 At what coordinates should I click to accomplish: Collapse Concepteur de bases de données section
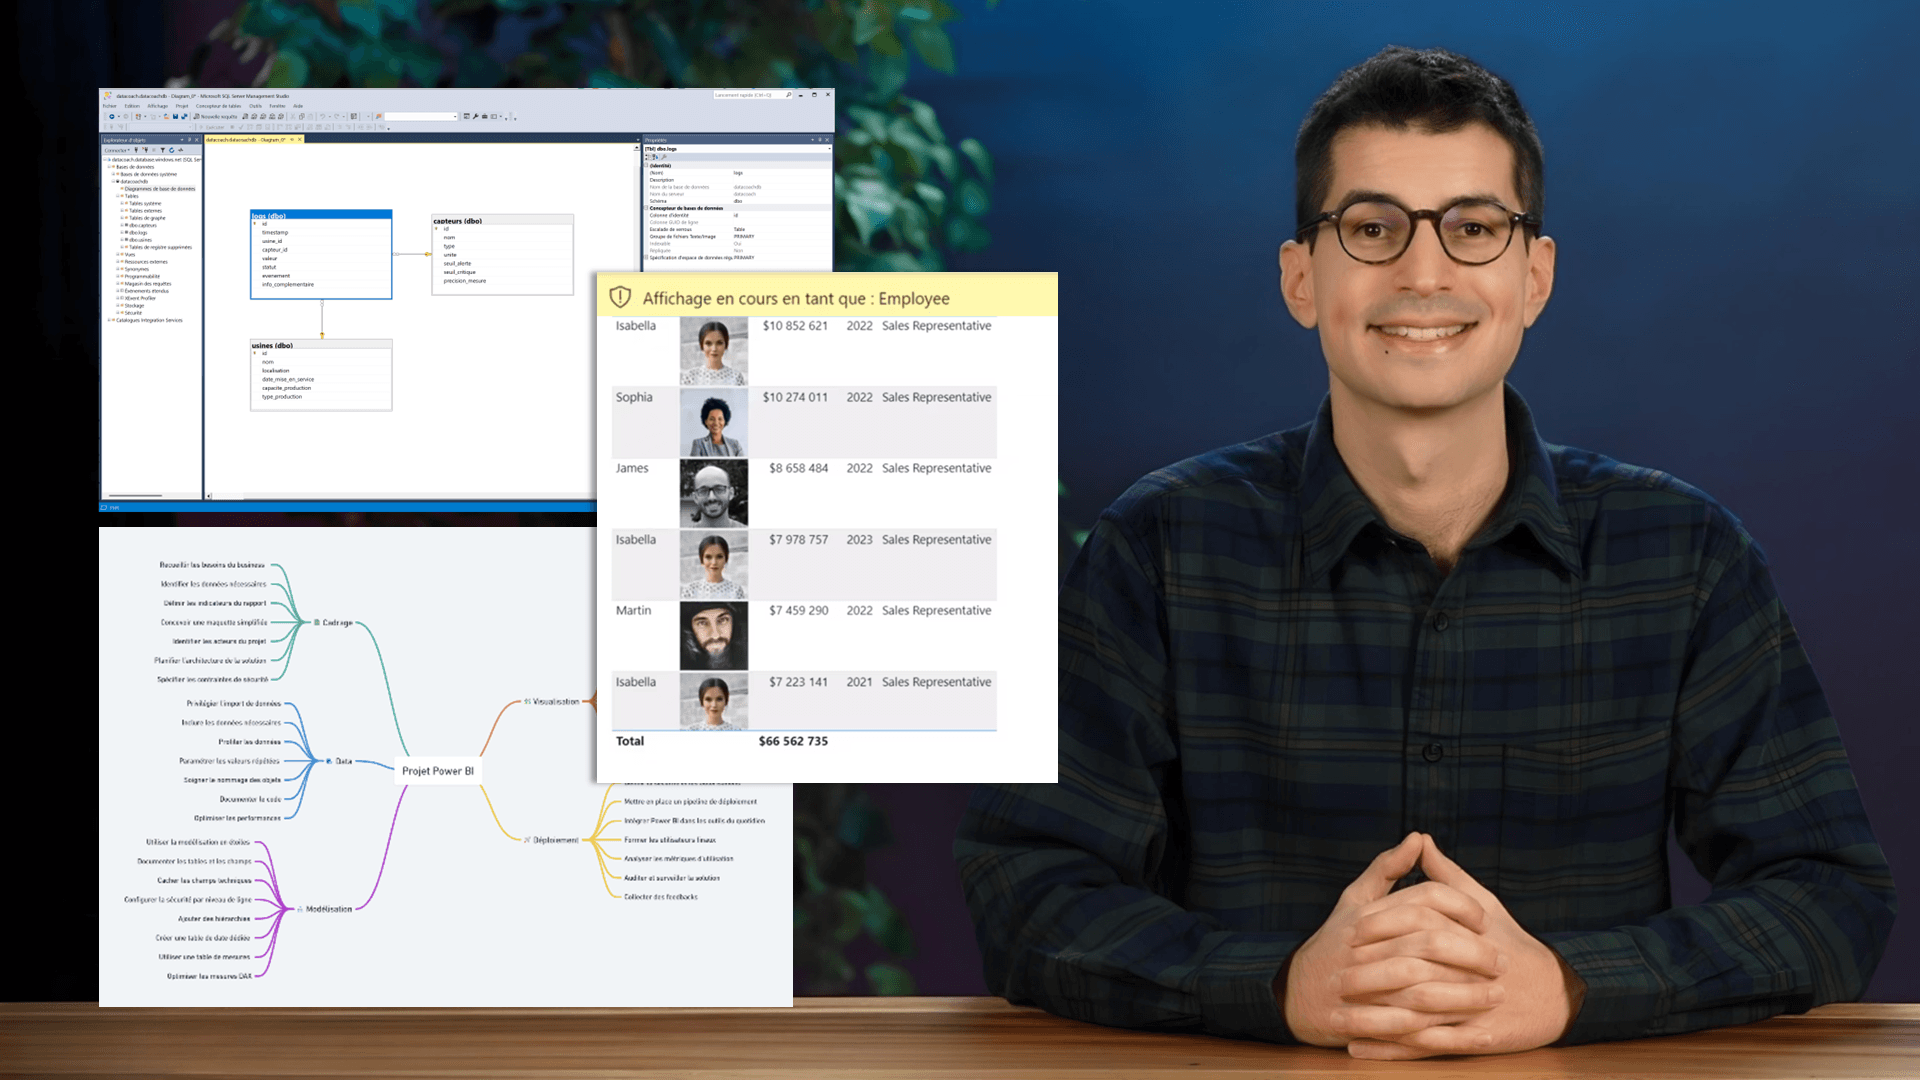click(646, 208)
